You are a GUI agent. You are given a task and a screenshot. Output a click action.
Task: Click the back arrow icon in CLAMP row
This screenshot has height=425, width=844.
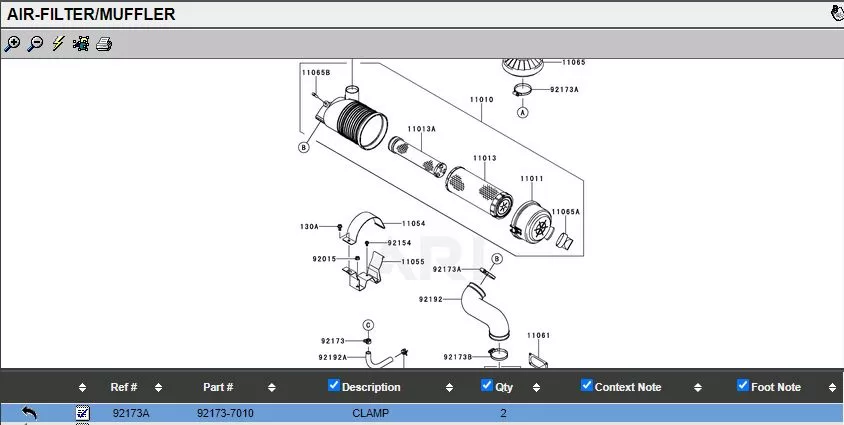click(x=30, y=412)
